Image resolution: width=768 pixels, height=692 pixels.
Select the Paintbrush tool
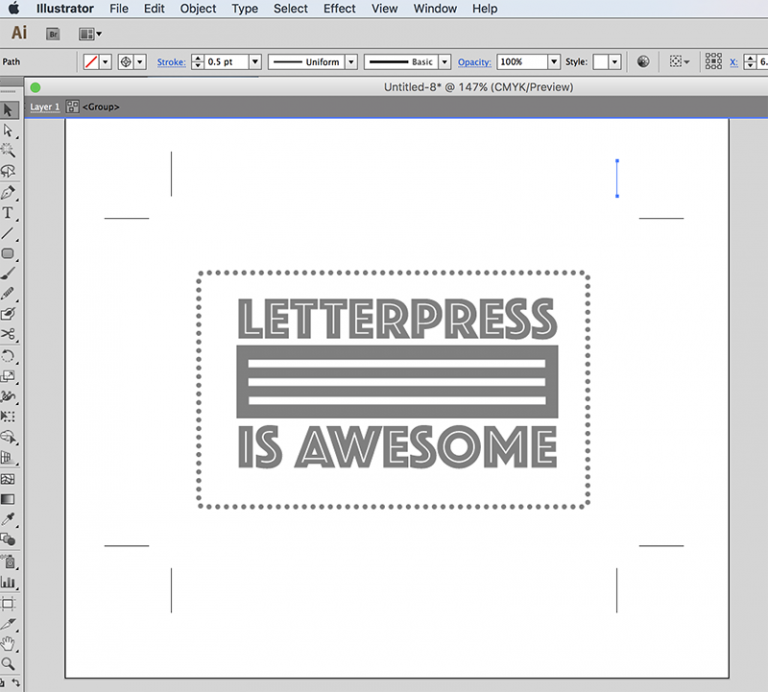click(x=8, y=273)
